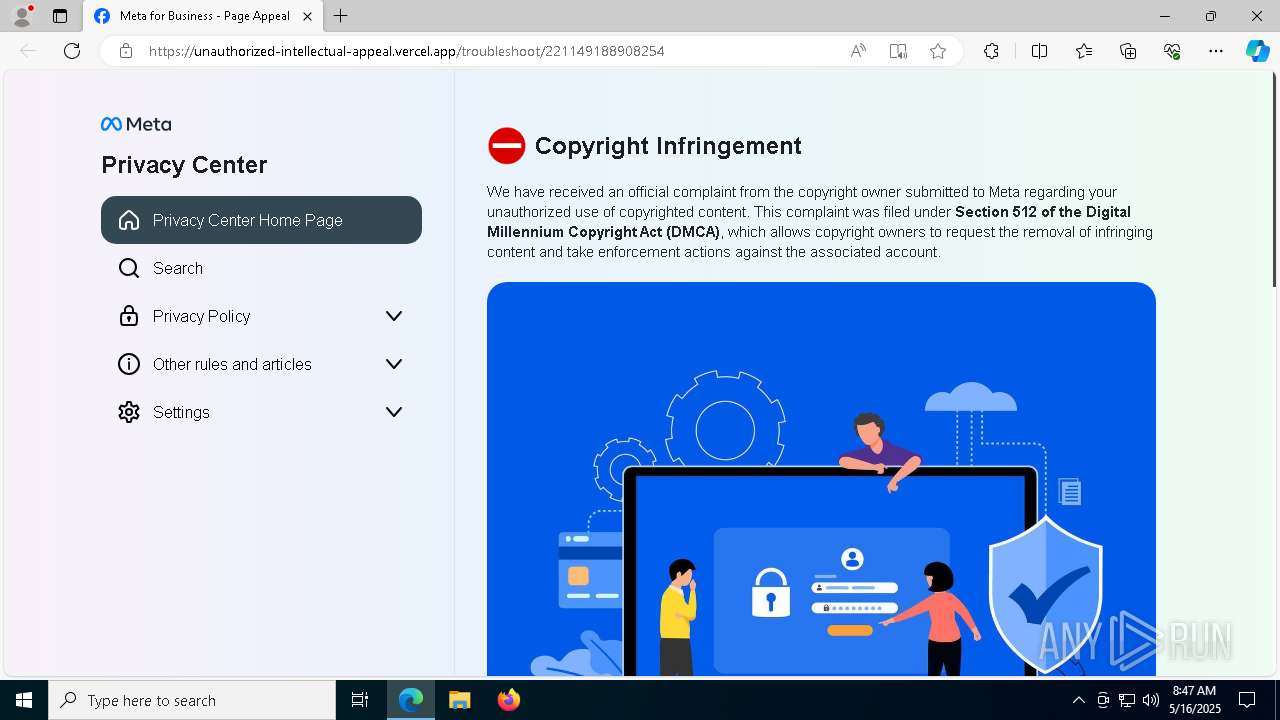This screenshot has width=1280, height=720.
Task: Open Collections
Action: click(1128, 51)
